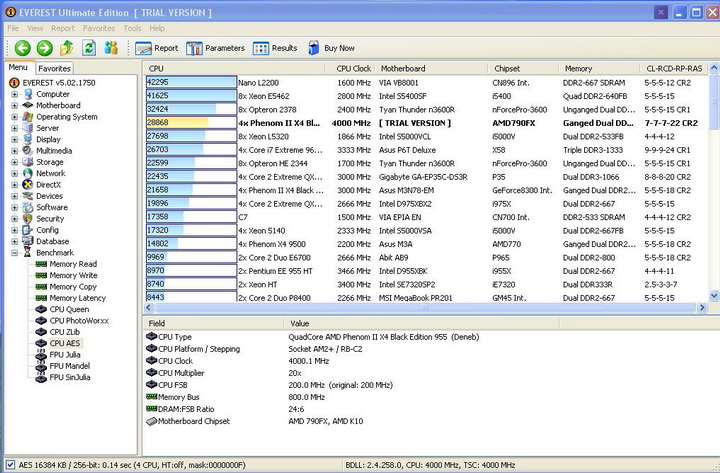Click the Refresh toolbar icon
Image resolution: width=720 pixels, height=473 pixels.
[x=89, y=48]
